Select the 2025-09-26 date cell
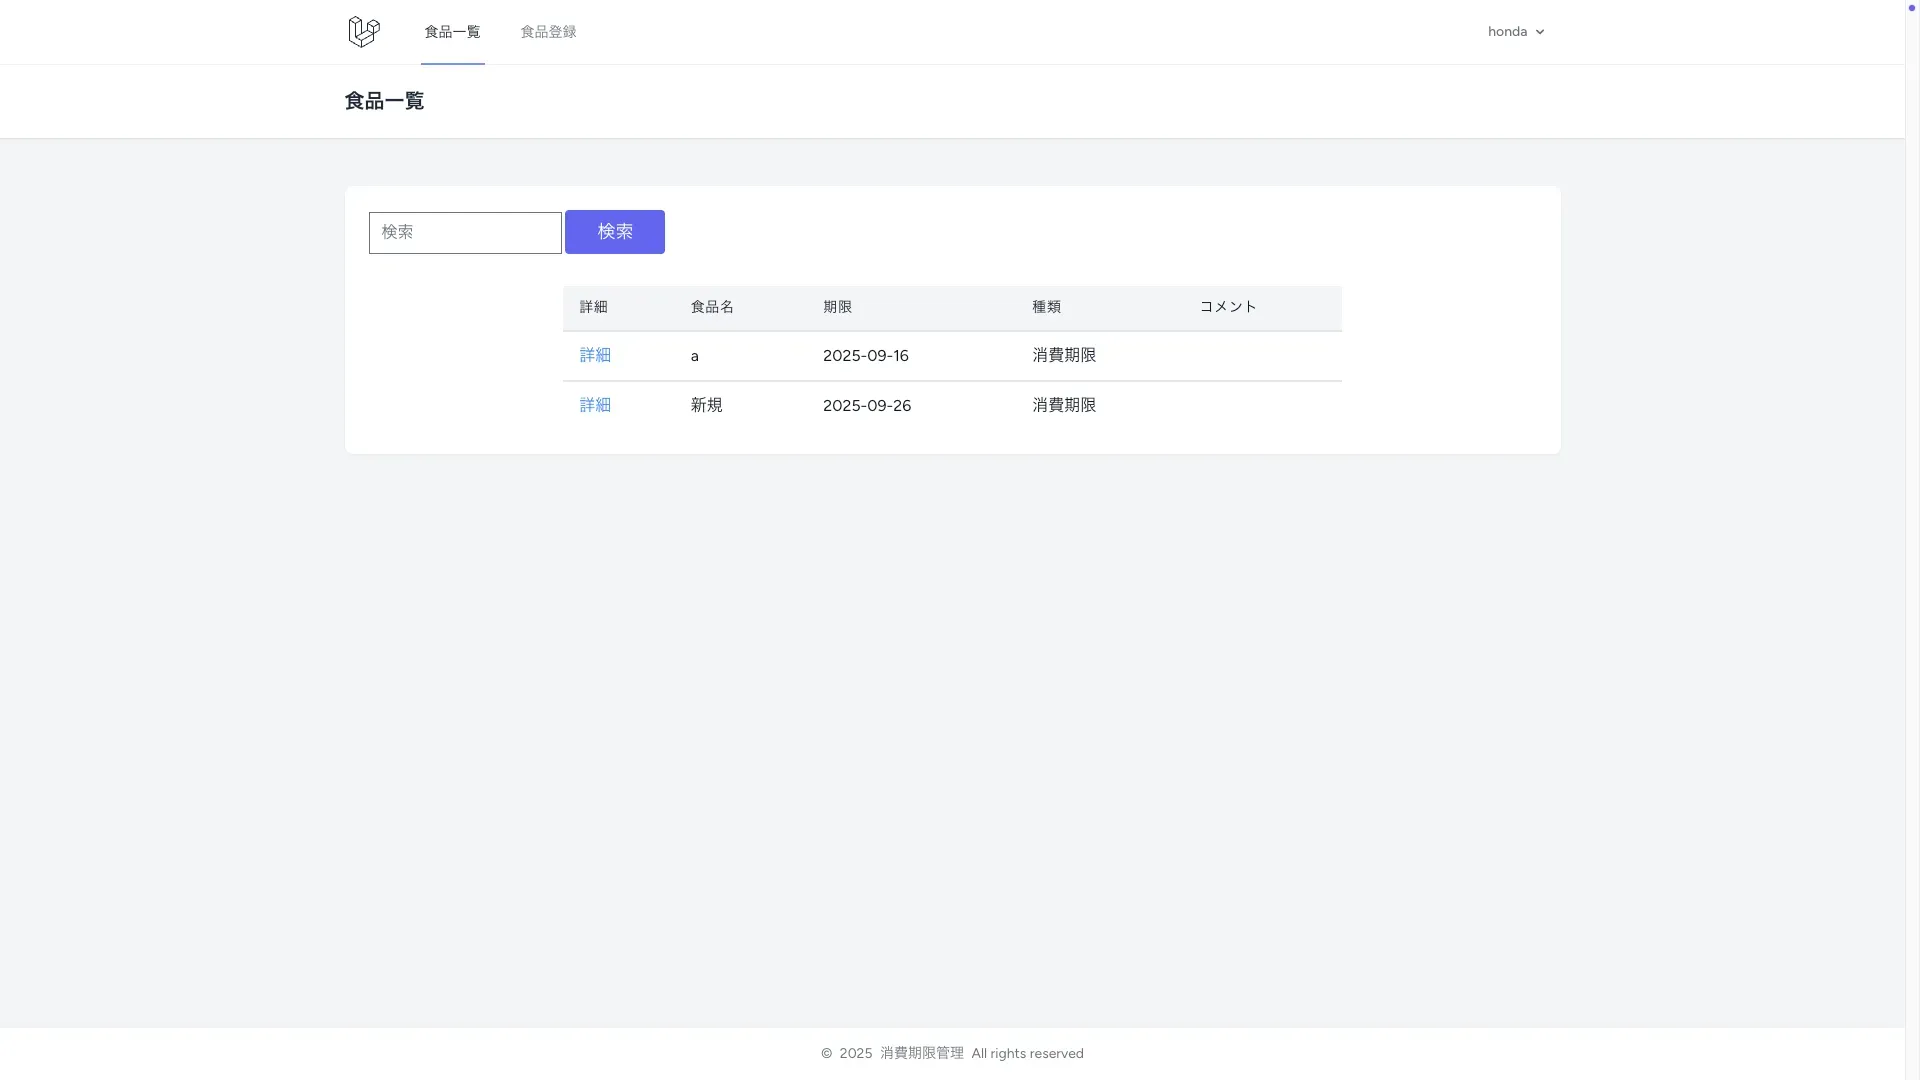The width and height of the screenshot is (1920, 1080). (x=866, y=406)
